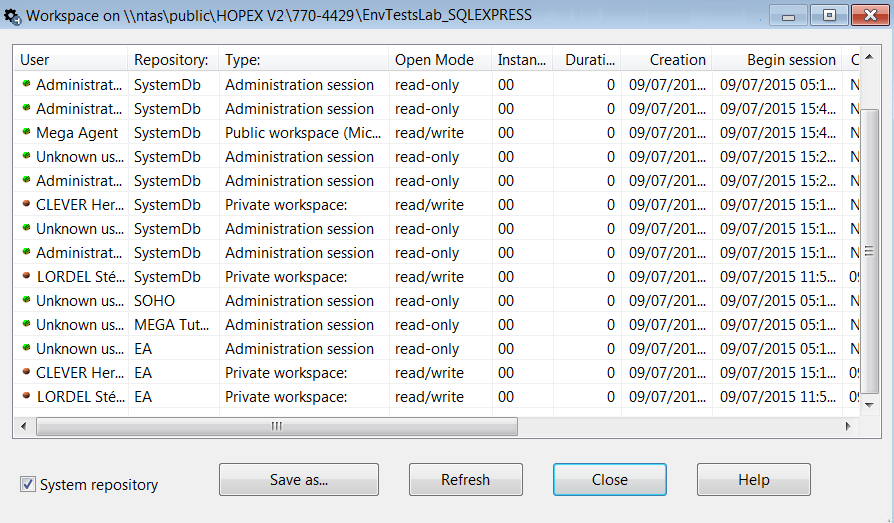Click the vertical scrollbar down arrow

870,407
